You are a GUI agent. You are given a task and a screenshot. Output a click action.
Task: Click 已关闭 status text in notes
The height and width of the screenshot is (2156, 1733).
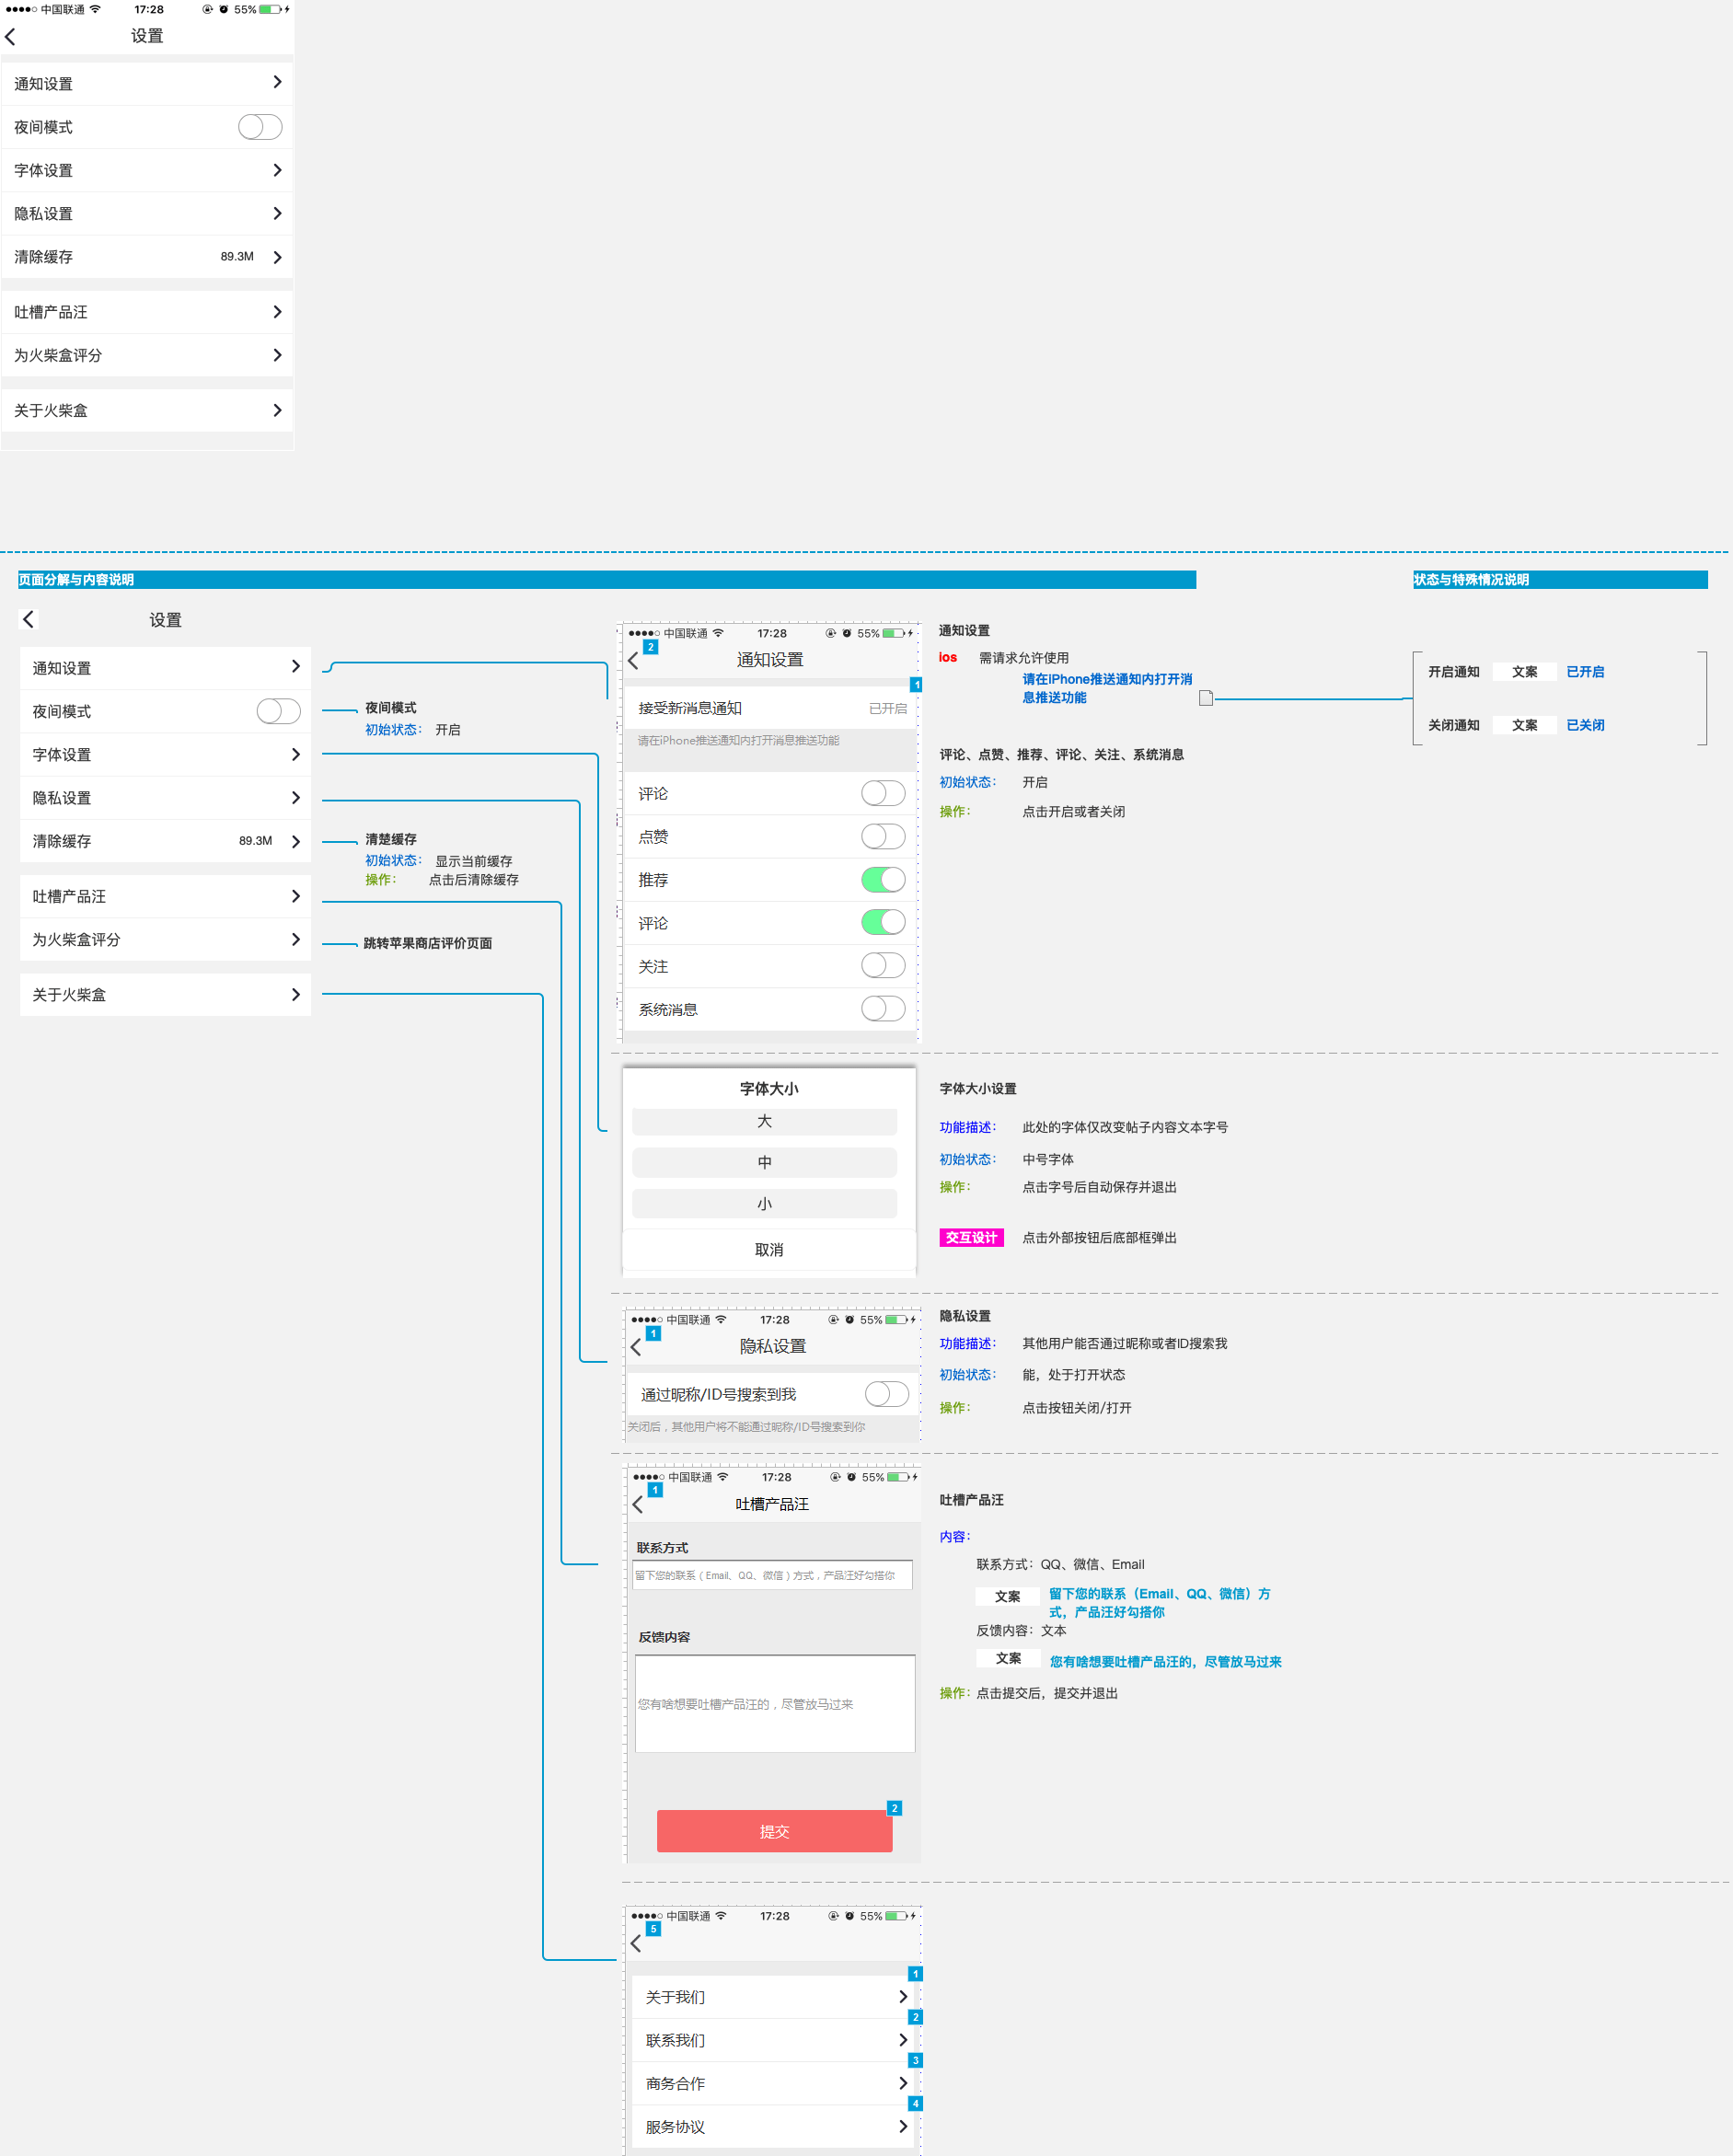tap(1585, 725)
